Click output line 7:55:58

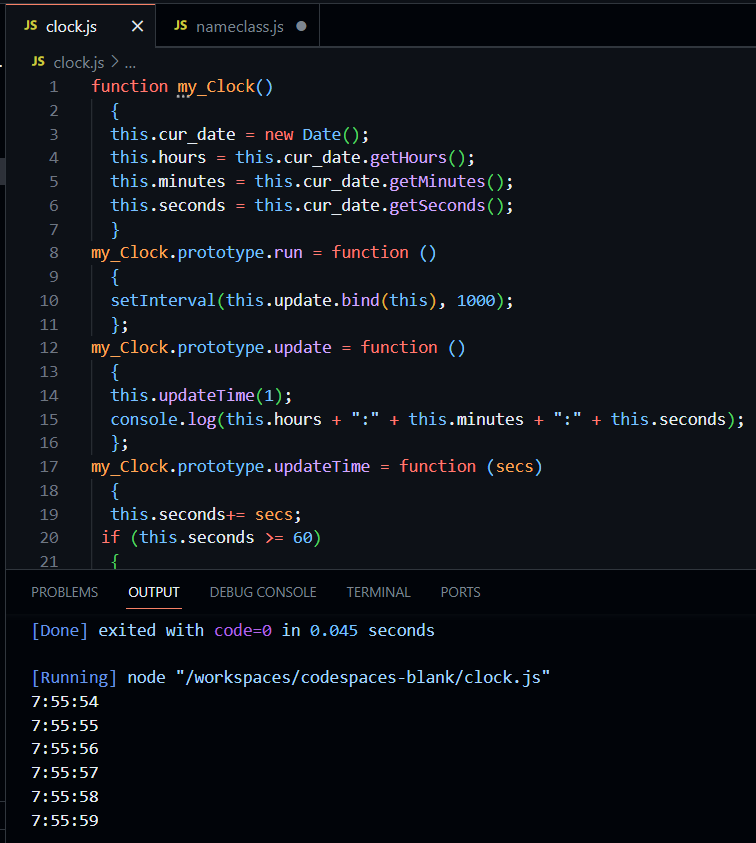point(65,797)
